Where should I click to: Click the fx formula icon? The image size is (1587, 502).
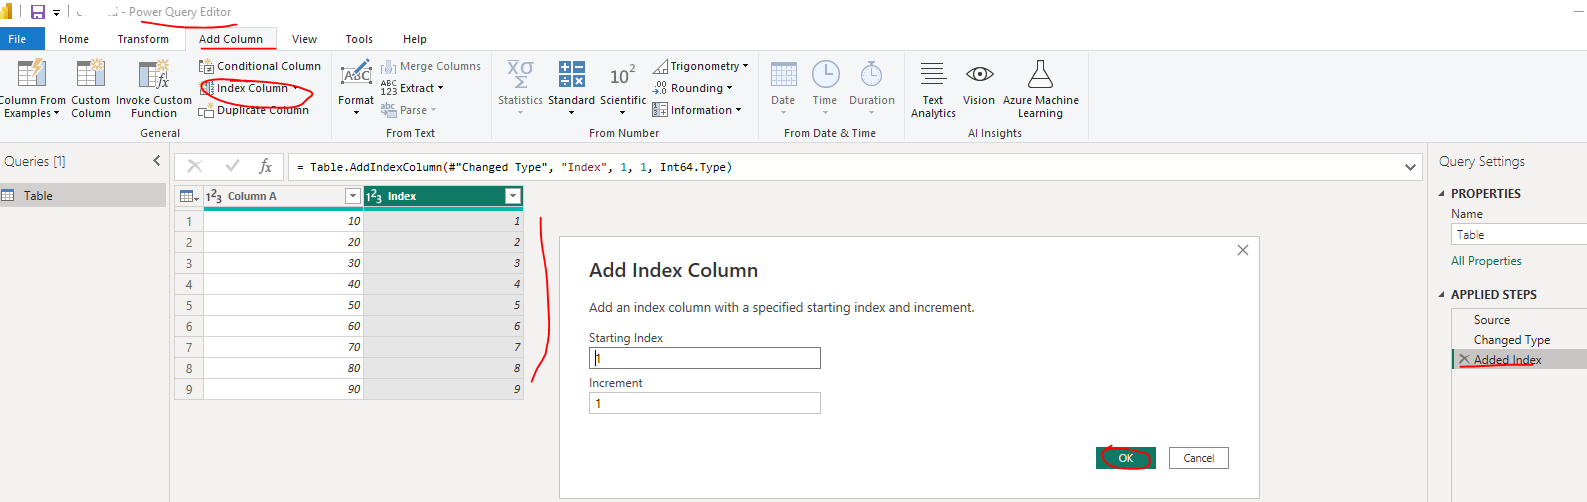tap(265, 166)
